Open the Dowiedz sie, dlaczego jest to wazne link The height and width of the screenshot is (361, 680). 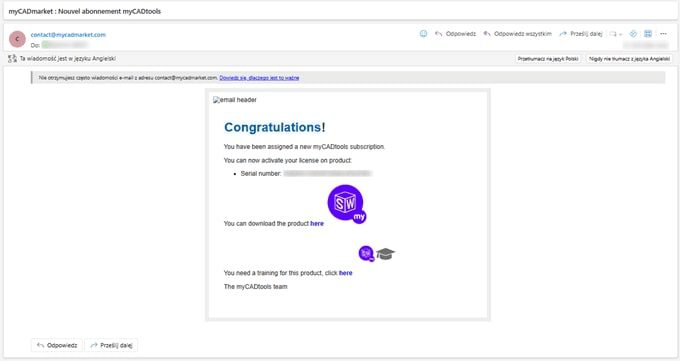click(x=259, y=78)
